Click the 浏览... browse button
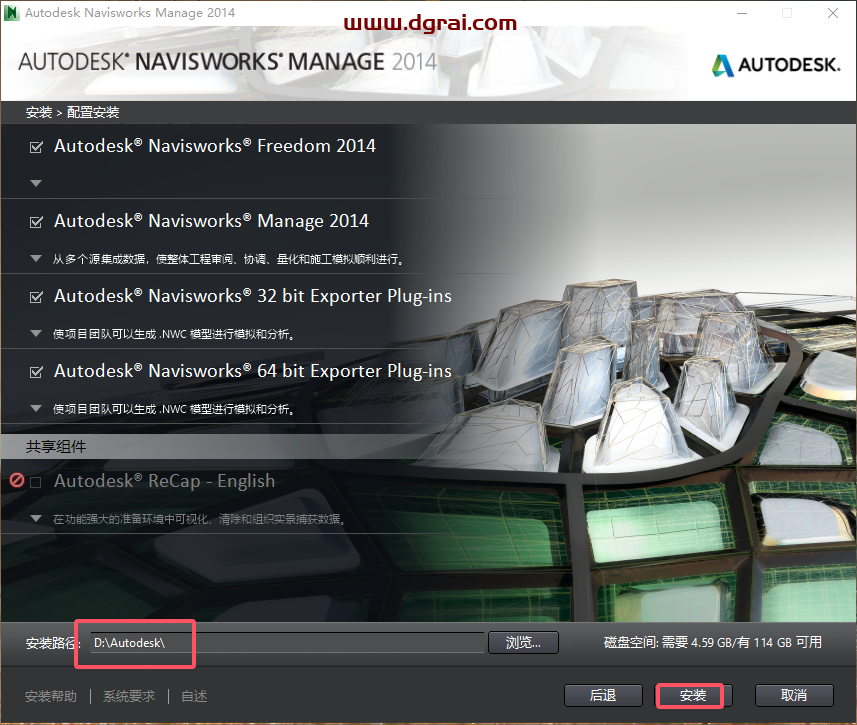 (523, 642)
